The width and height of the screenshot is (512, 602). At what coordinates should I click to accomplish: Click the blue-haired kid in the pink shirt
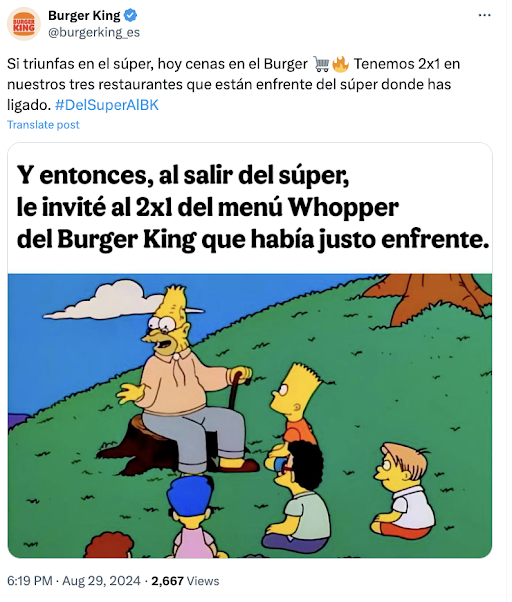192,516
